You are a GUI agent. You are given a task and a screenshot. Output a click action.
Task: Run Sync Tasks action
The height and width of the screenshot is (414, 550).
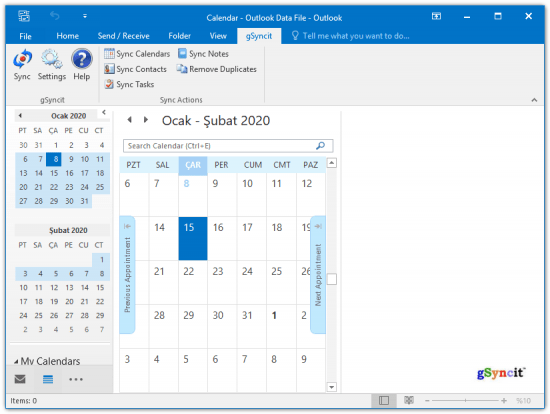129,84
